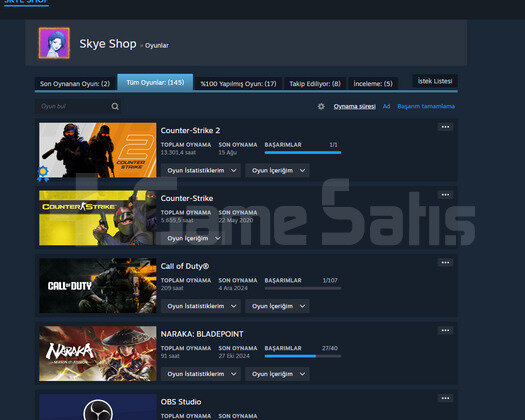Click the SKYE SHOP link in top bar

point(26,2)
